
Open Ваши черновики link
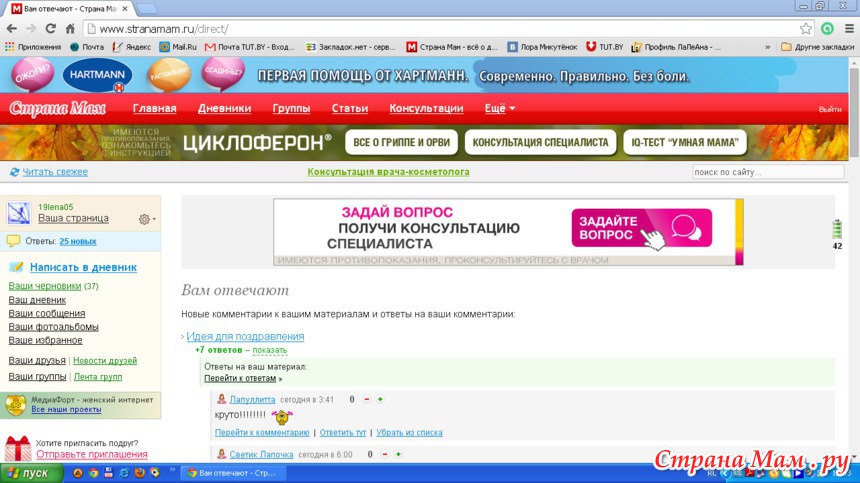(x=44, y=286)
